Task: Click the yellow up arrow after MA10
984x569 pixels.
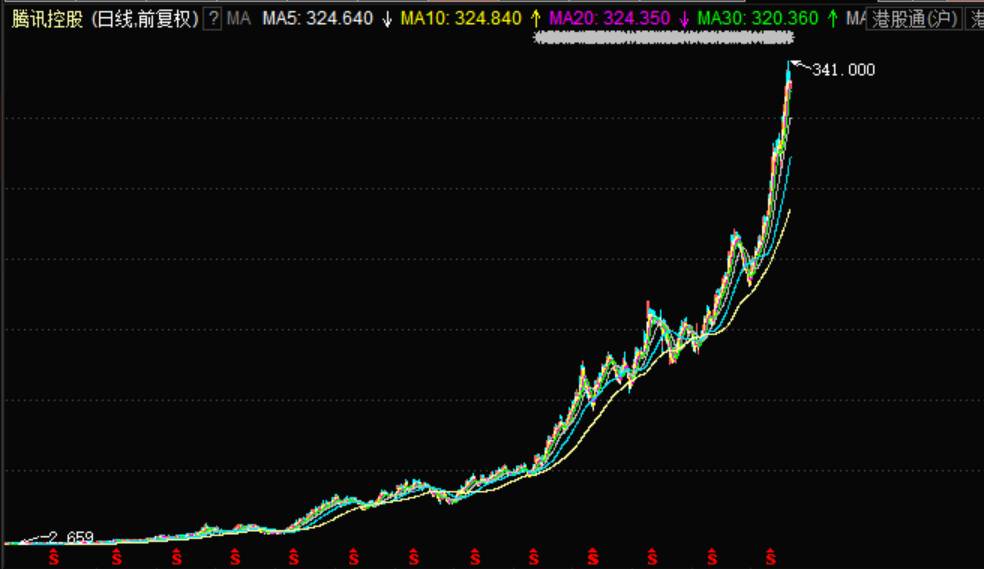Action: pos(535,18)
